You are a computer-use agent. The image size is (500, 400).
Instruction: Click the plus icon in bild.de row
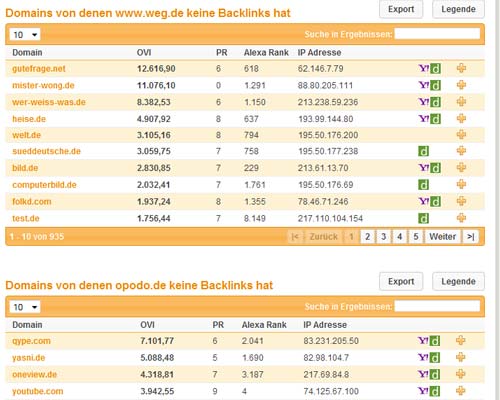click(x=461, y=167)
